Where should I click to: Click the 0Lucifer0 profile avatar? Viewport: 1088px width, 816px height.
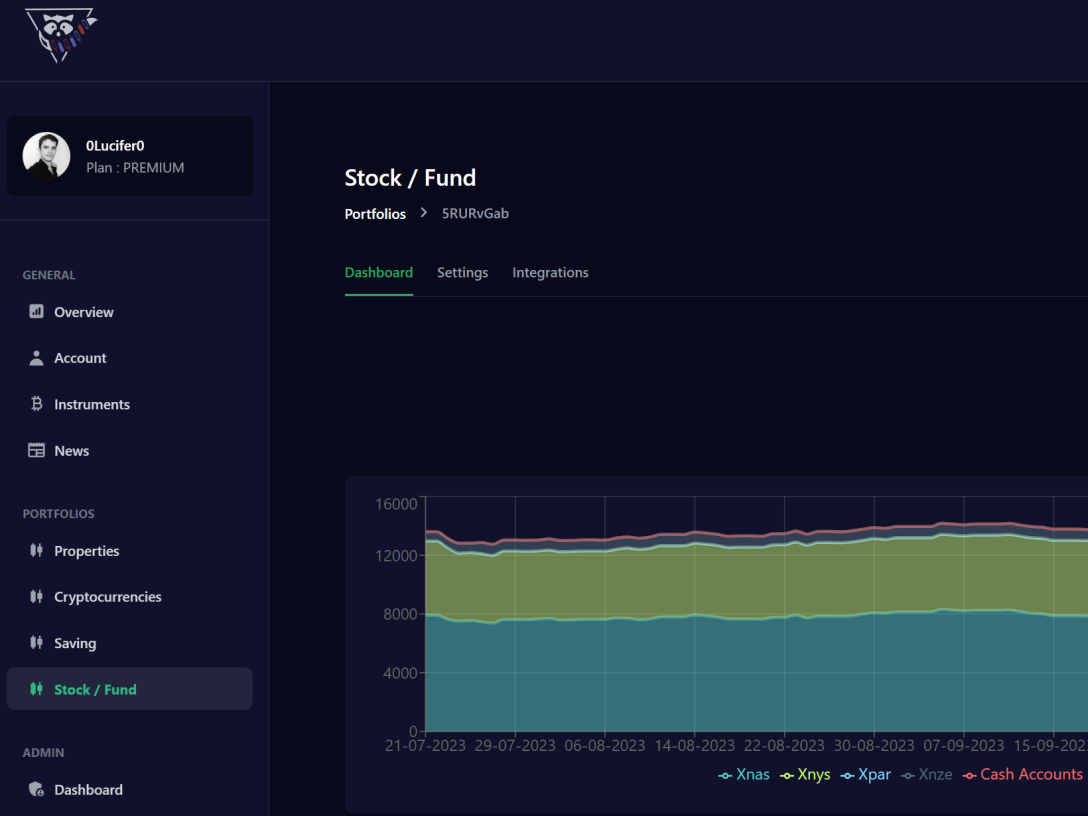47,156
